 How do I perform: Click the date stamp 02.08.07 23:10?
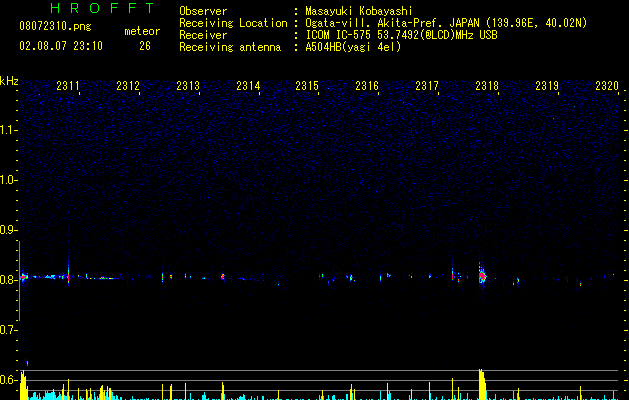61,46
